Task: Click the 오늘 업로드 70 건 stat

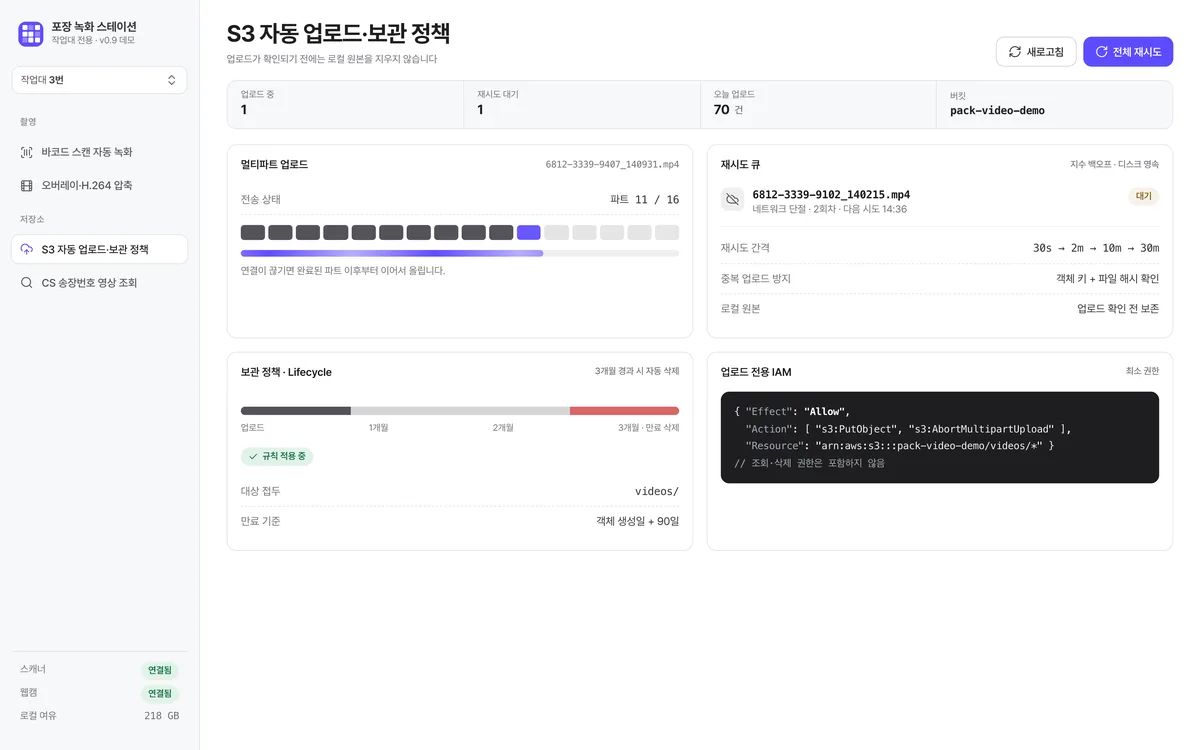Action: pyautogui.click(x=818, y=104)
